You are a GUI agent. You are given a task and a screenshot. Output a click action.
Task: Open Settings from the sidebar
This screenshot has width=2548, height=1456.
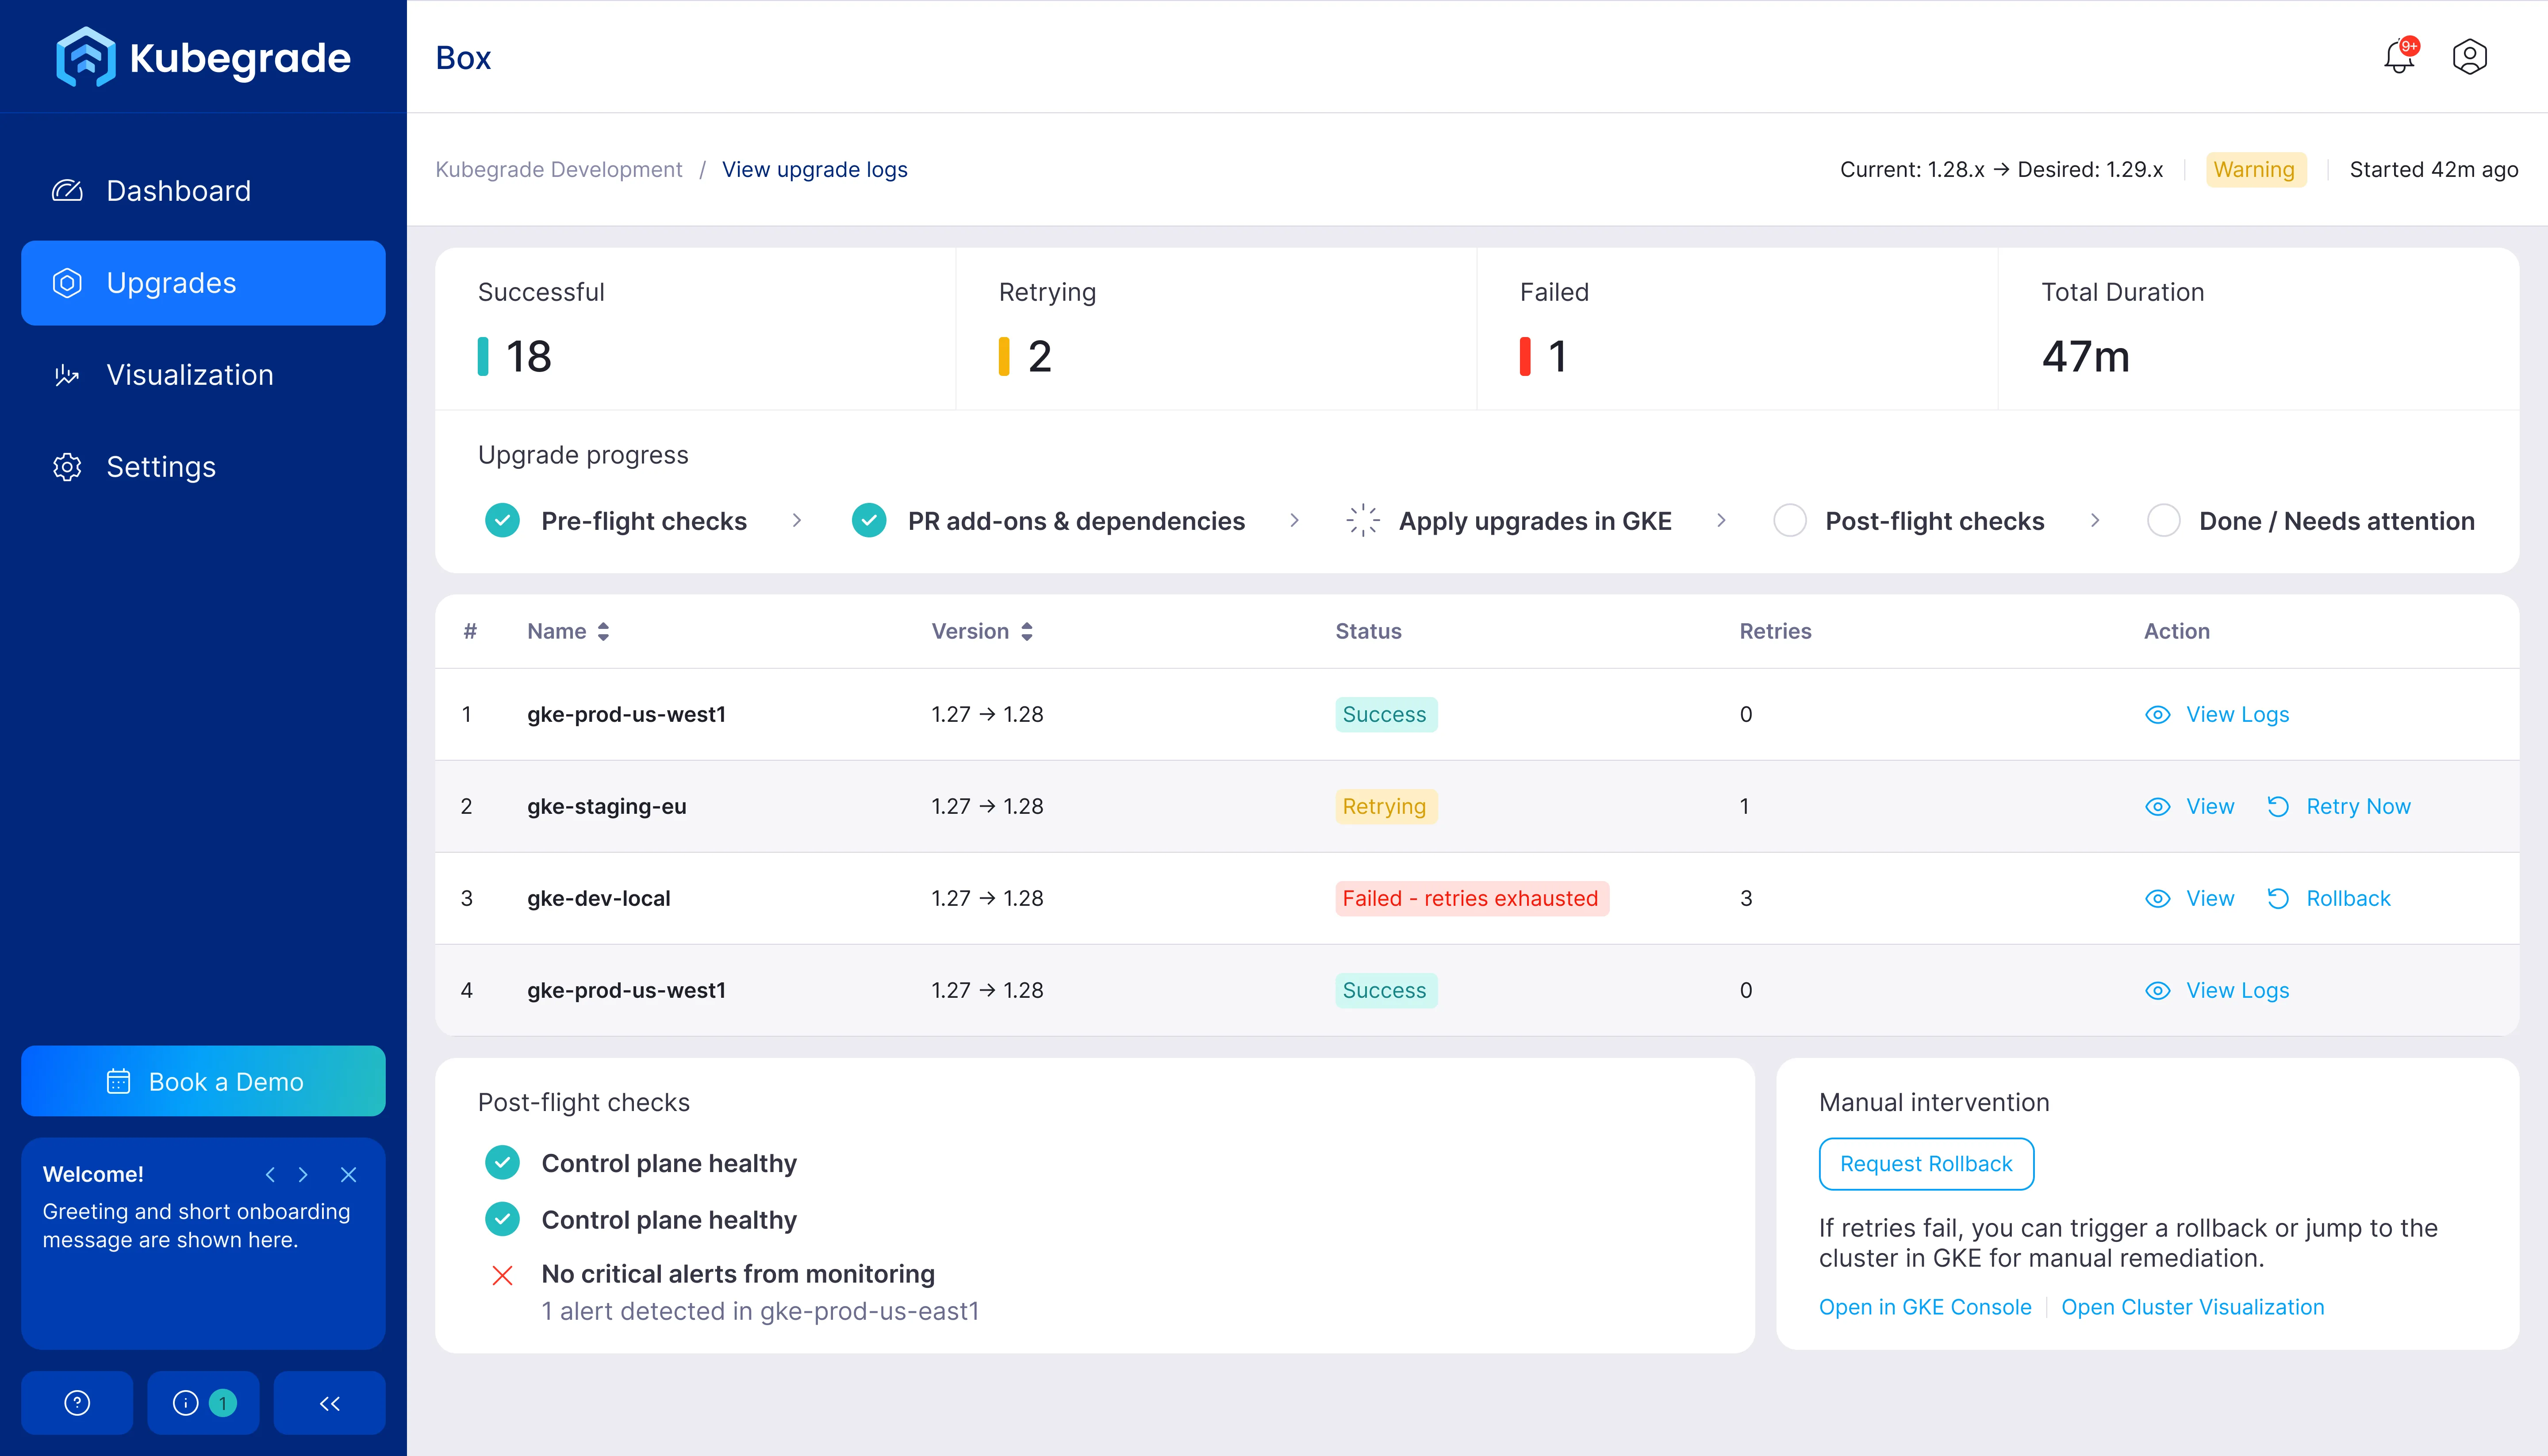click(x=203, y=467)
